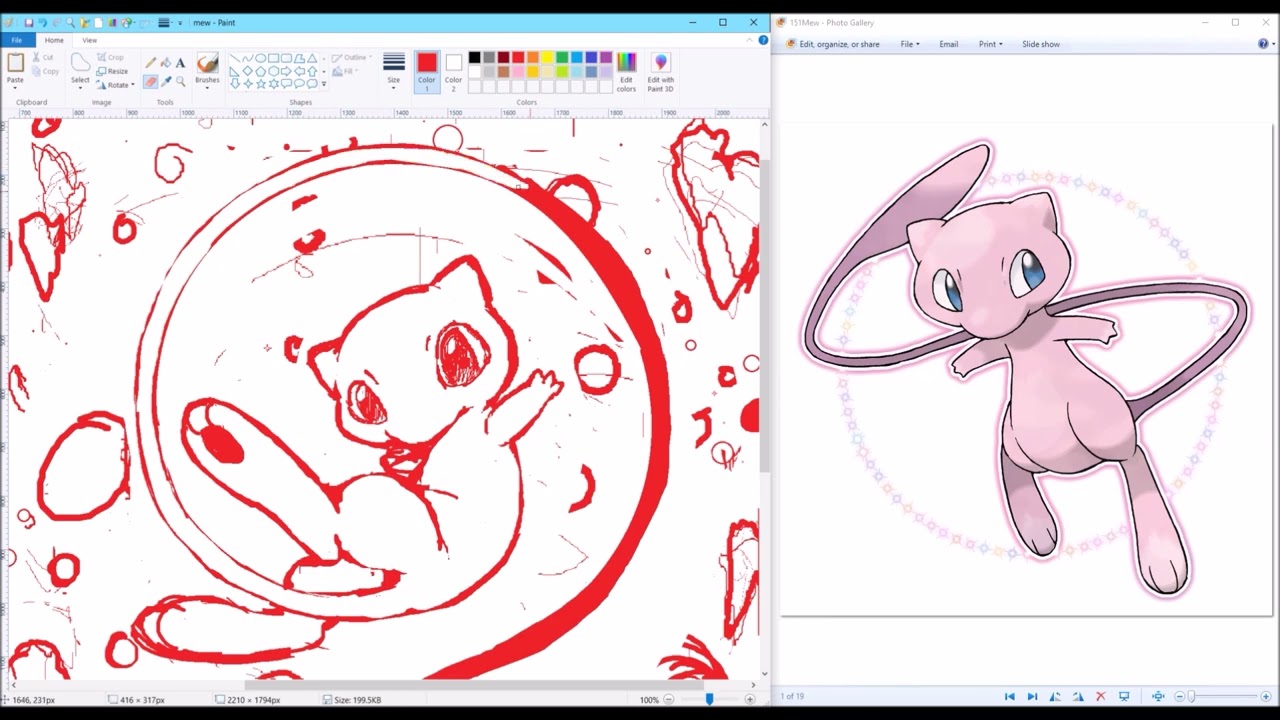Zoom in with plus icon in Photo Gallery
This screenshot has height=720, width=1280.
1266,696
